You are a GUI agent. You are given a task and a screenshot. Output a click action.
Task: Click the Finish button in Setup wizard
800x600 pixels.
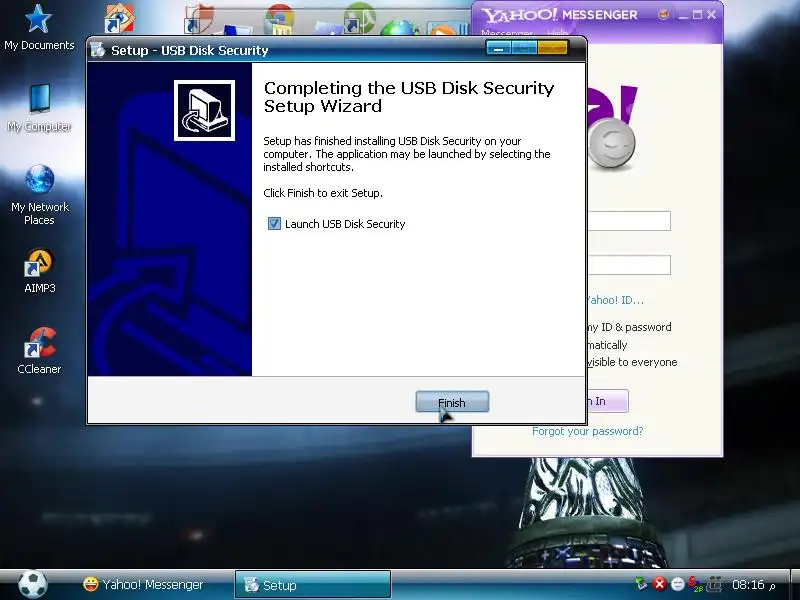click(452, 402)
